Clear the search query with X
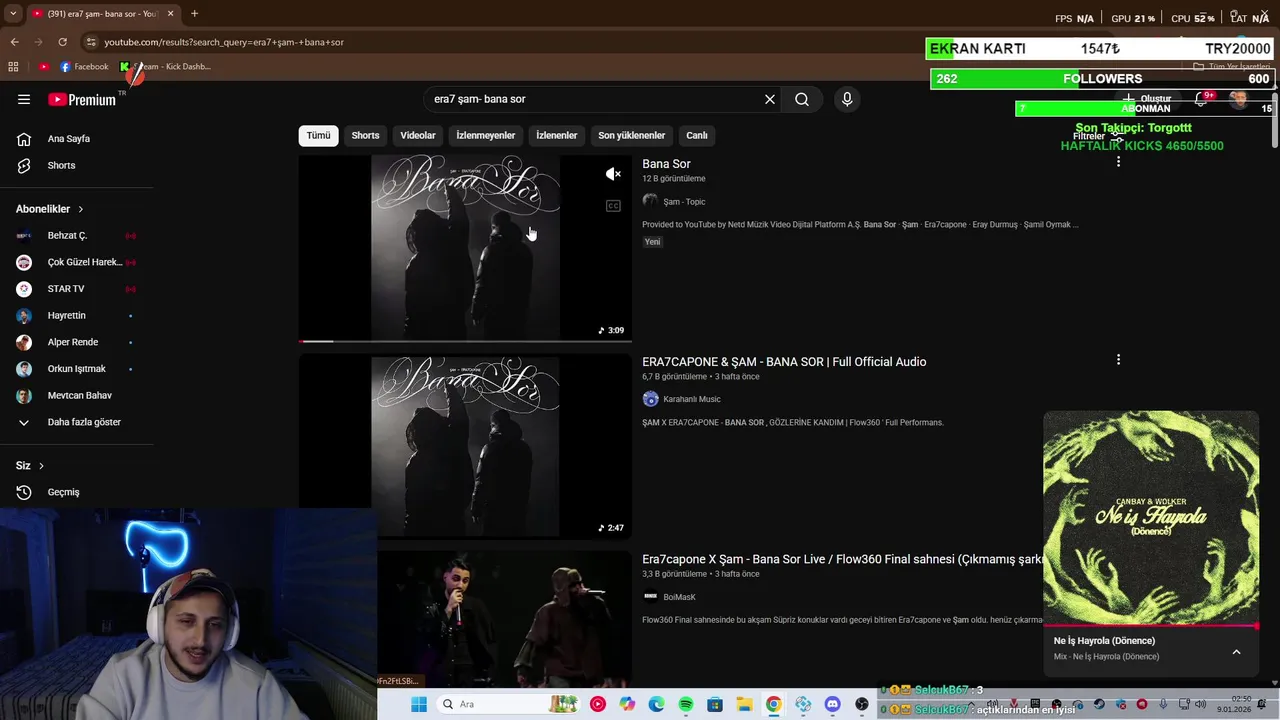This screenshot has width=1280, height=720. click(770, 99)
